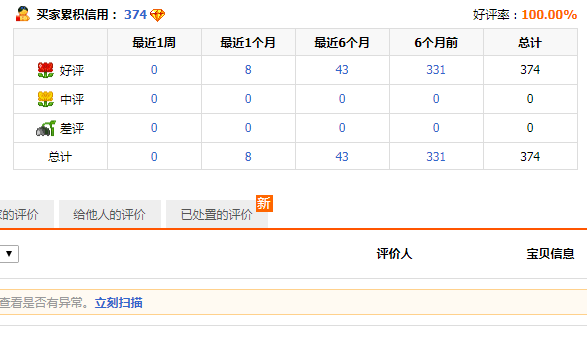
Task: Click the buyer avatar icon
Action: coord(23,14)
